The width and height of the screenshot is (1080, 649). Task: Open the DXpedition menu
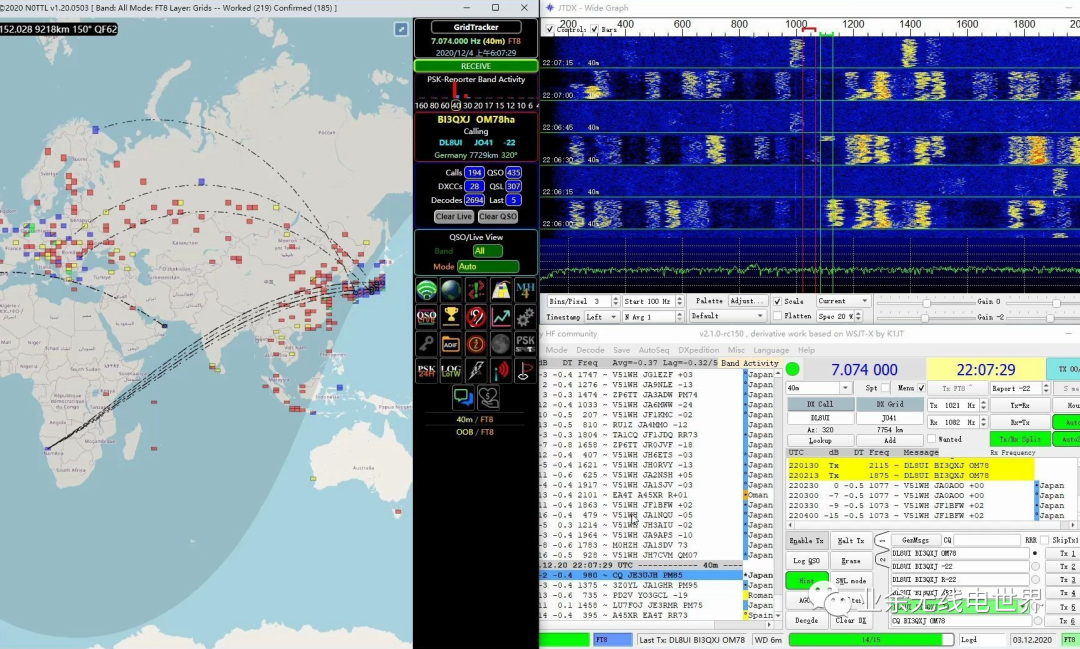pyautogui.click(x=698, y=350)
